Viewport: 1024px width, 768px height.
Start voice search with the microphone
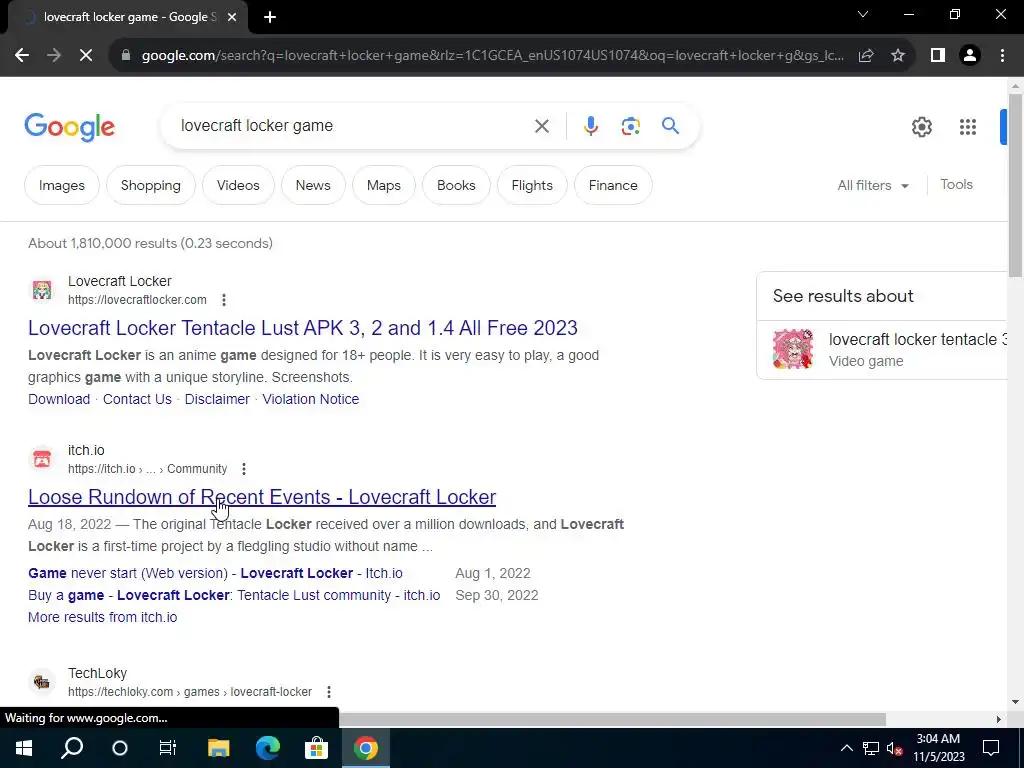[590, 126]
